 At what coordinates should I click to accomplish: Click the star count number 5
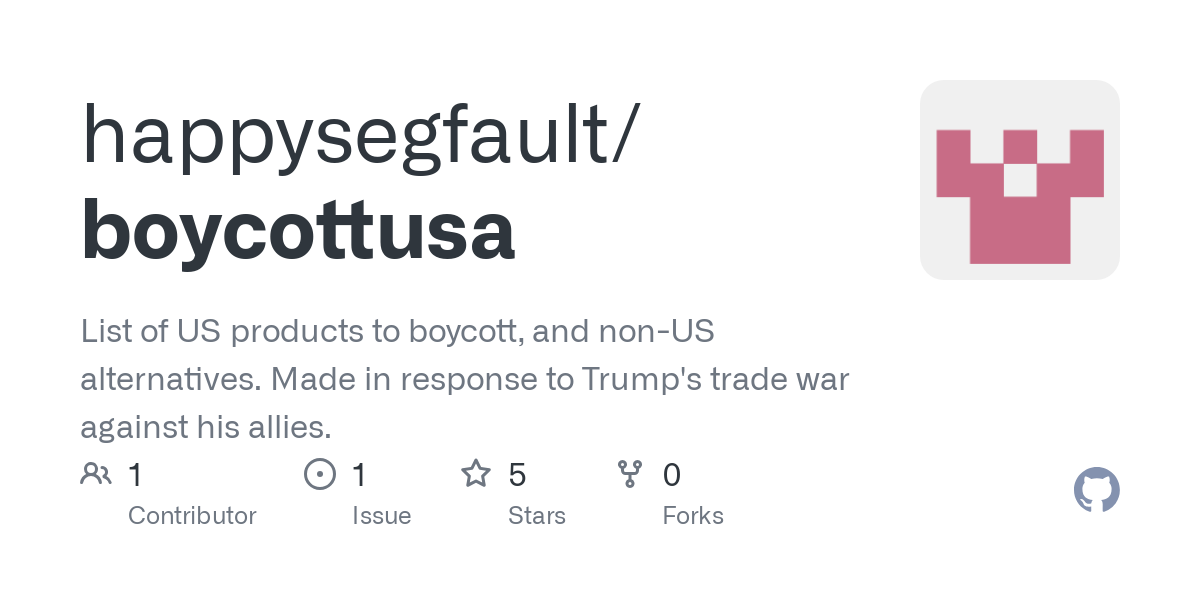click(x=517, y=475)
